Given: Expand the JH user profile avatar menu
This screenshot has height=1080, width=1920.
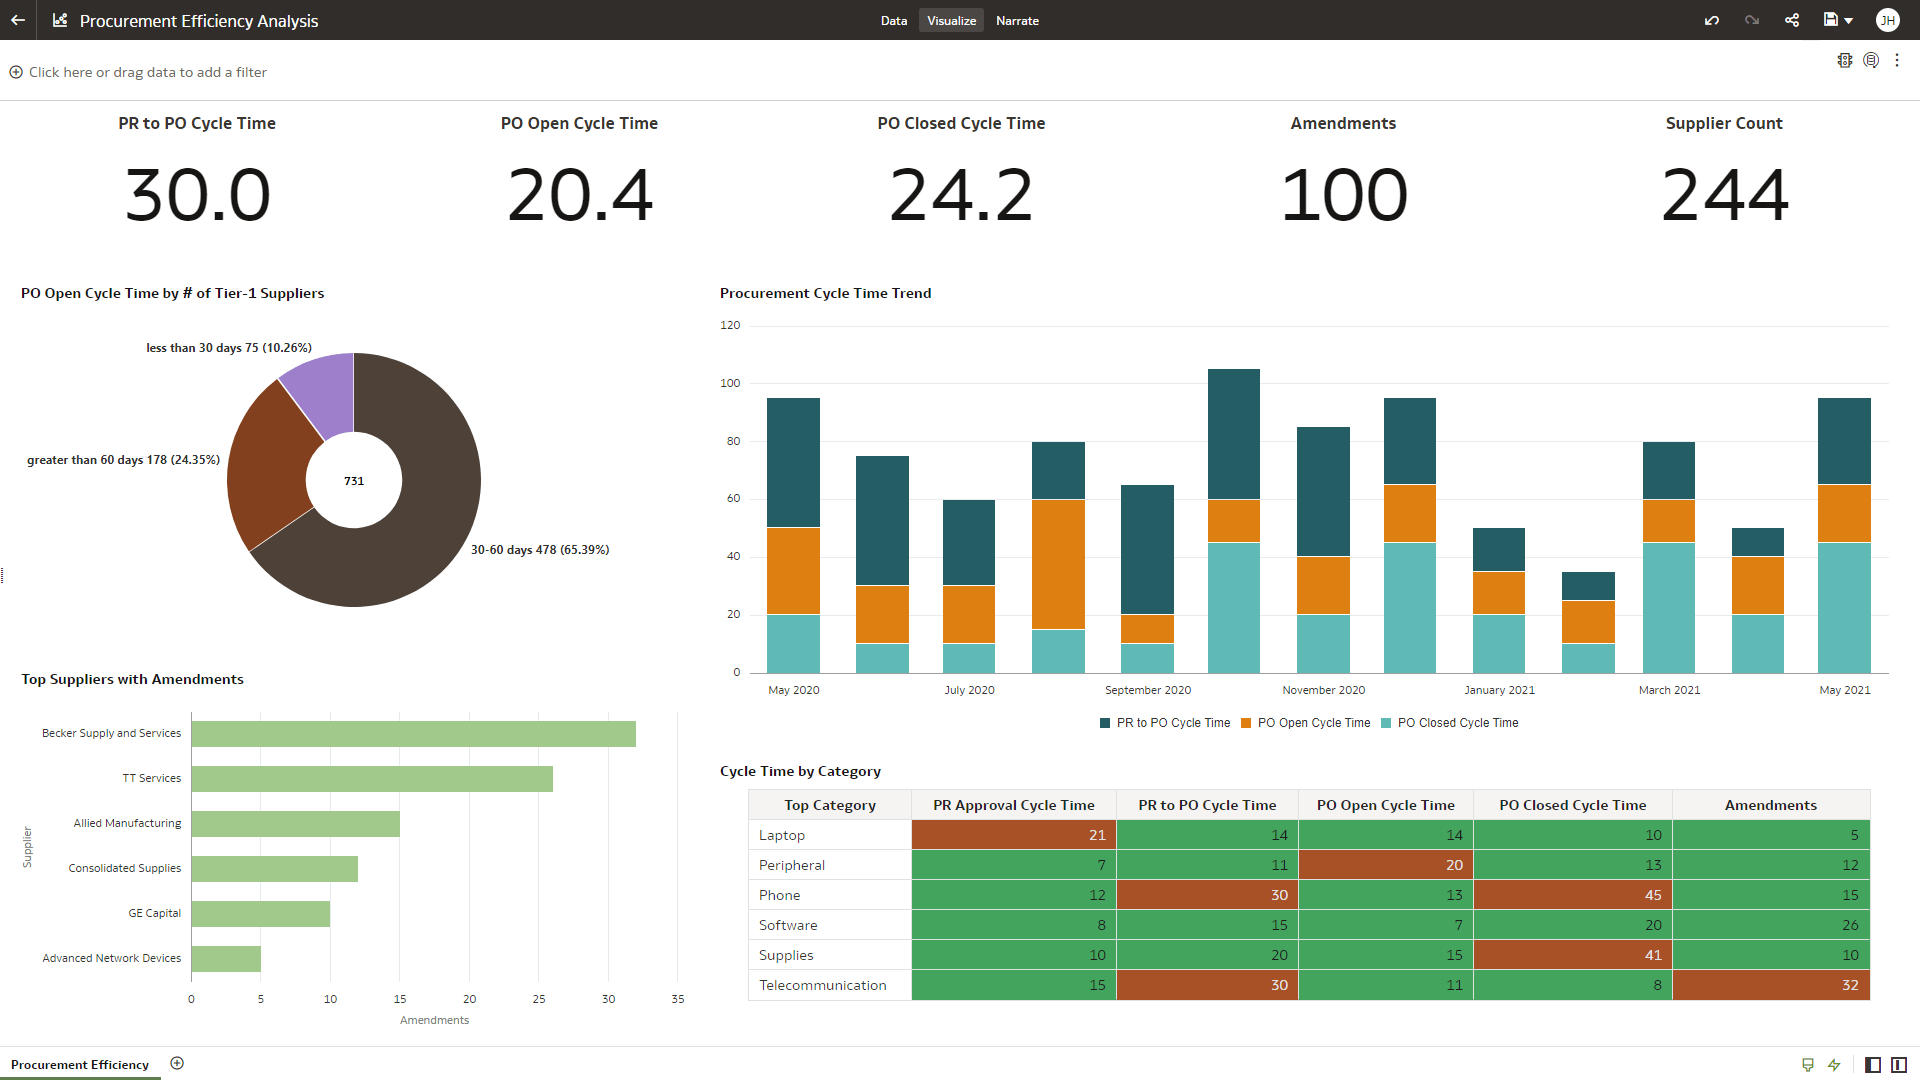Looking at the screenshot, I should tap(1888, 20).
